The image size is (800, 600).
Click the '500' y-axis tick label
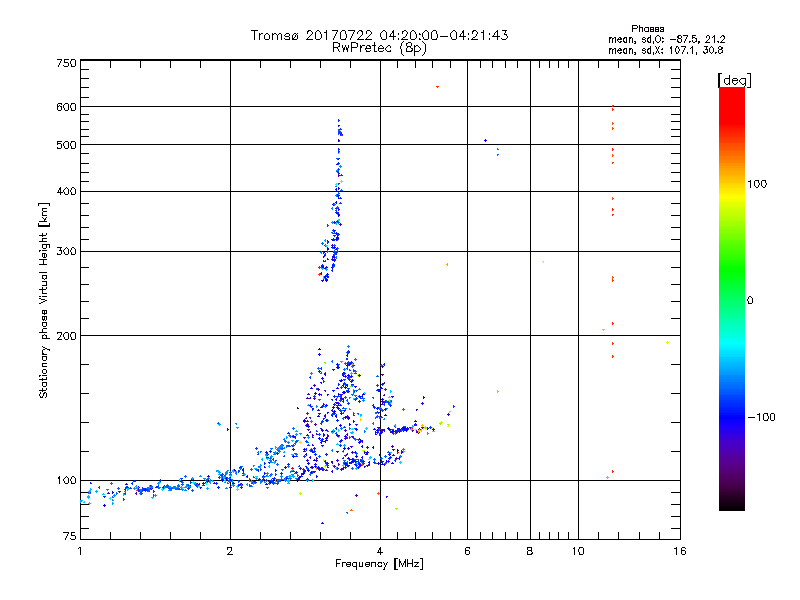(x=66, y=145)
